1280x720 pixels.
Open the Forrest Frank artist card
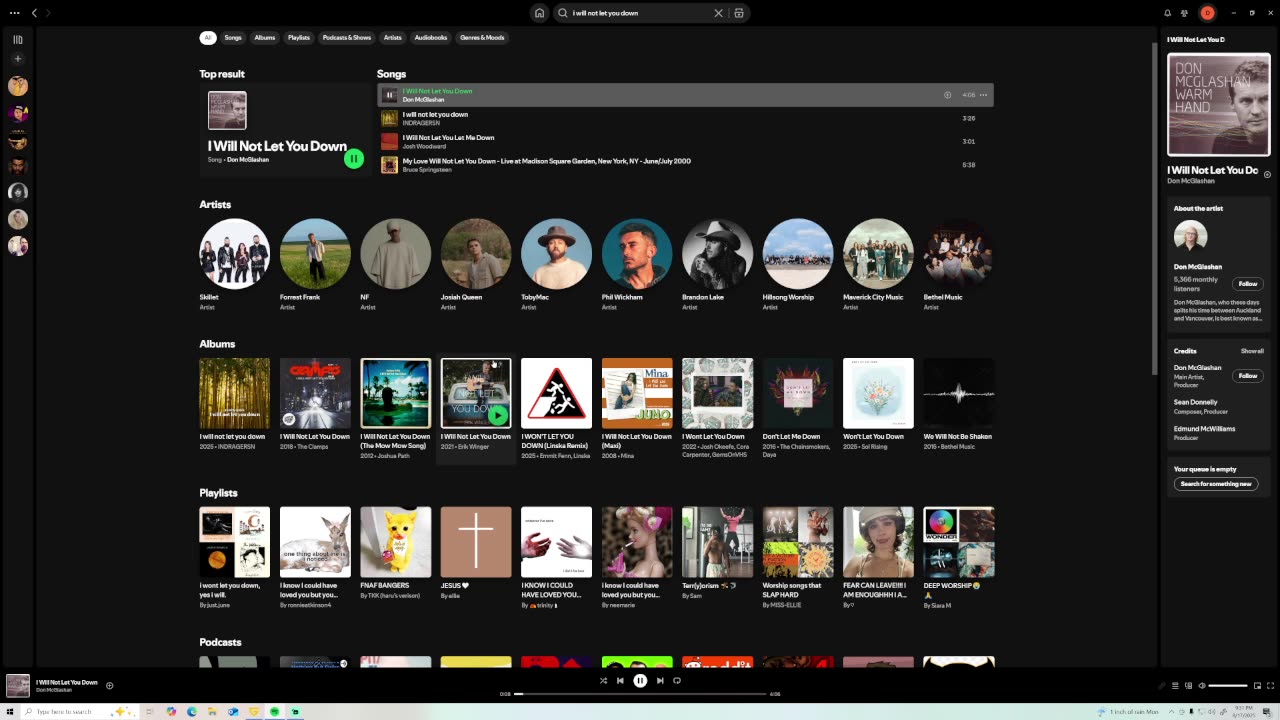(x=315, y=265)
